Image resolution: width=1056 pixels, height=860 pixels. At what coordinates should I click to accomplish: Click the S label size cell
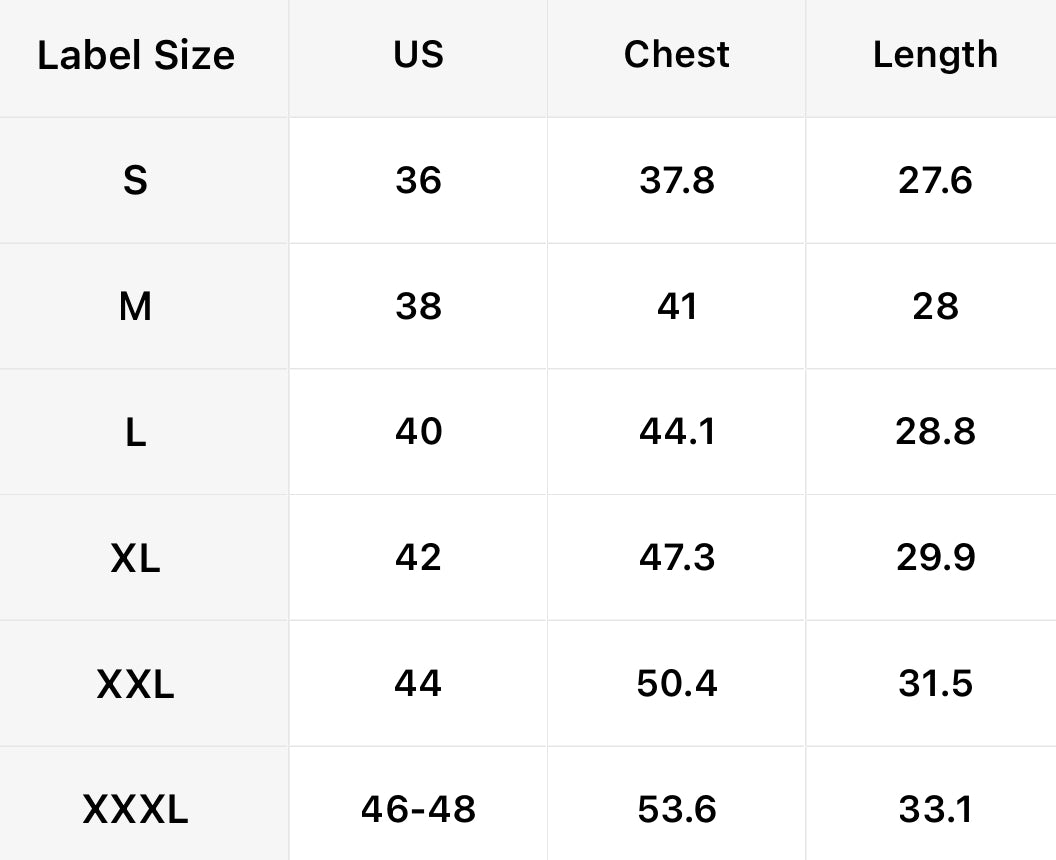coord(136,181)
